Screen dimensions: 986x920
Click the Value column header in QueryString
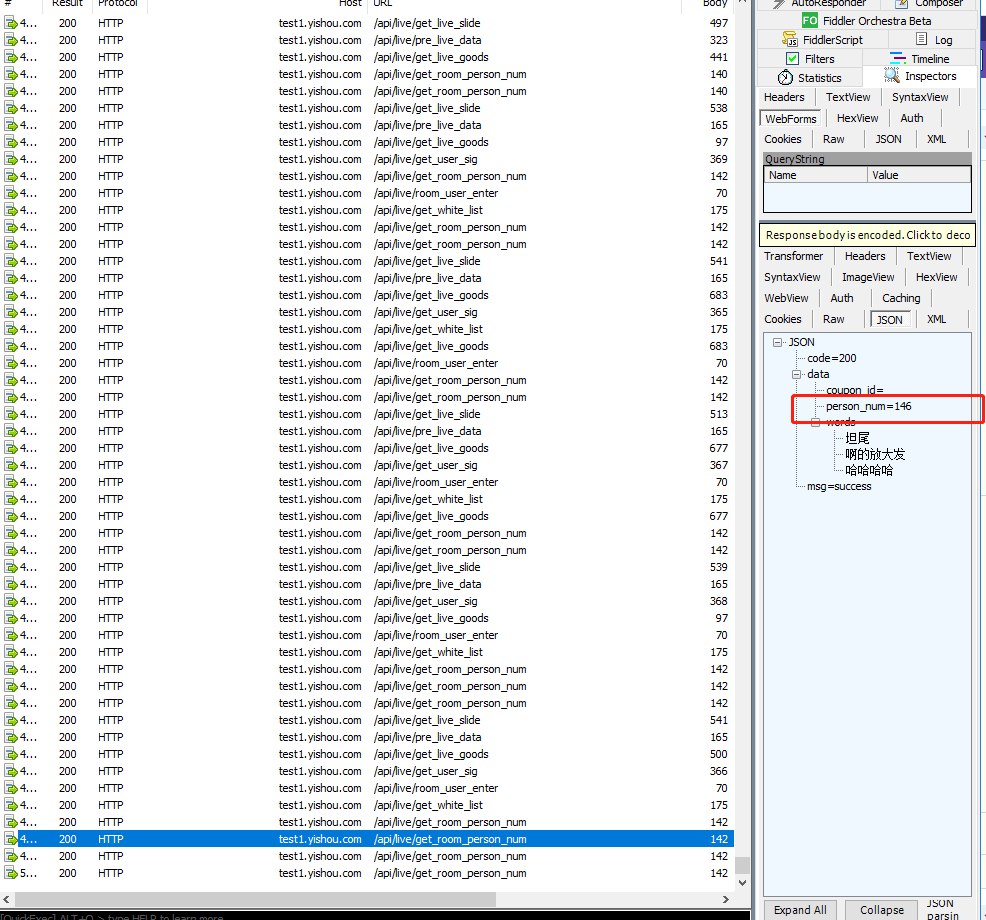(919, 175)
